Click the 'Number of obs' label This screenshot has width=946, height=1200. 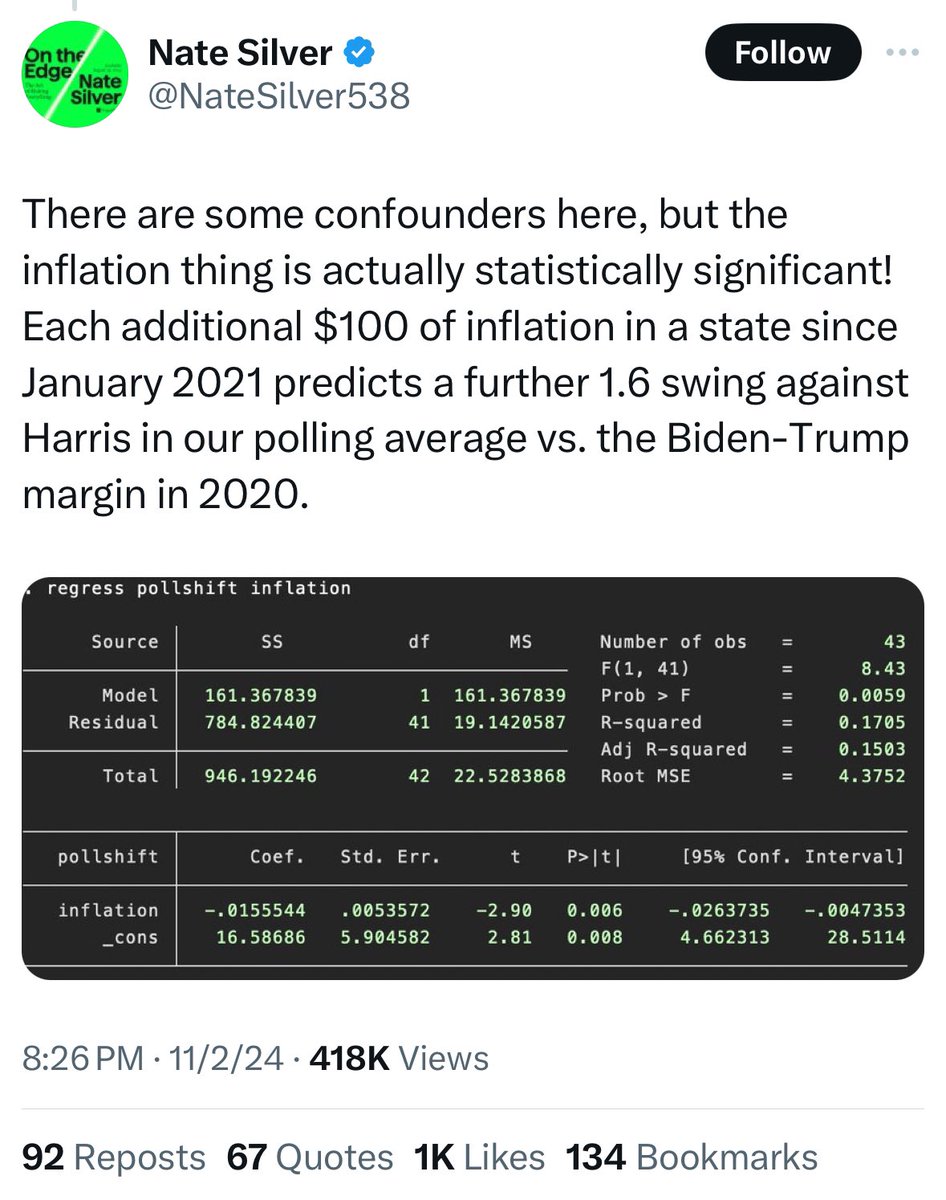(x=672, y=642)
